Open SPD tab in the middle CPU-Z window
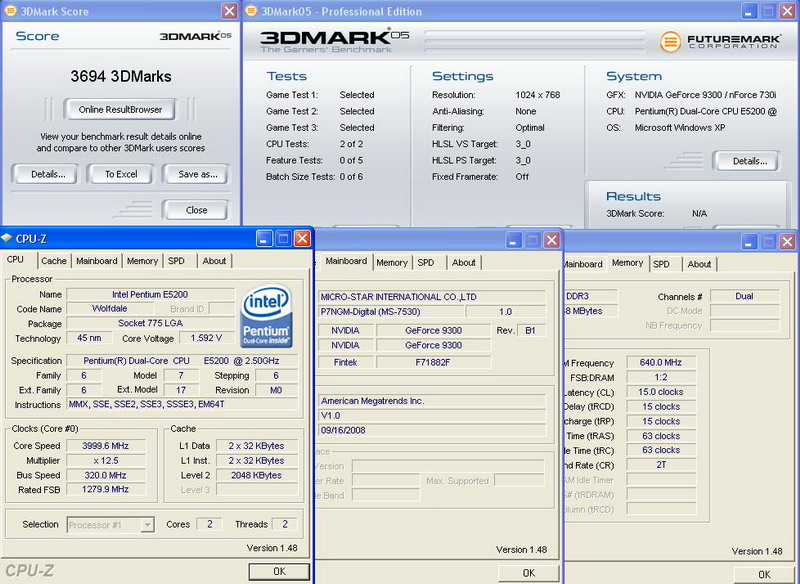 [x=426, y=263]
